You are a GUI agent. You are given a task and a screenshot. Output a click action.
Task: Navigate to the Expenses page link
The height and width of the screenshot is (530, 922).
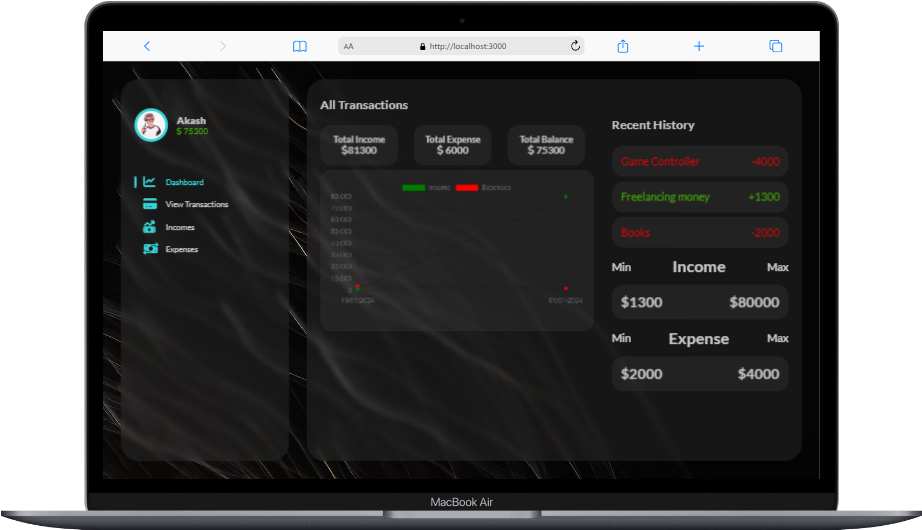pyautogui.click(x=182, y=249)
